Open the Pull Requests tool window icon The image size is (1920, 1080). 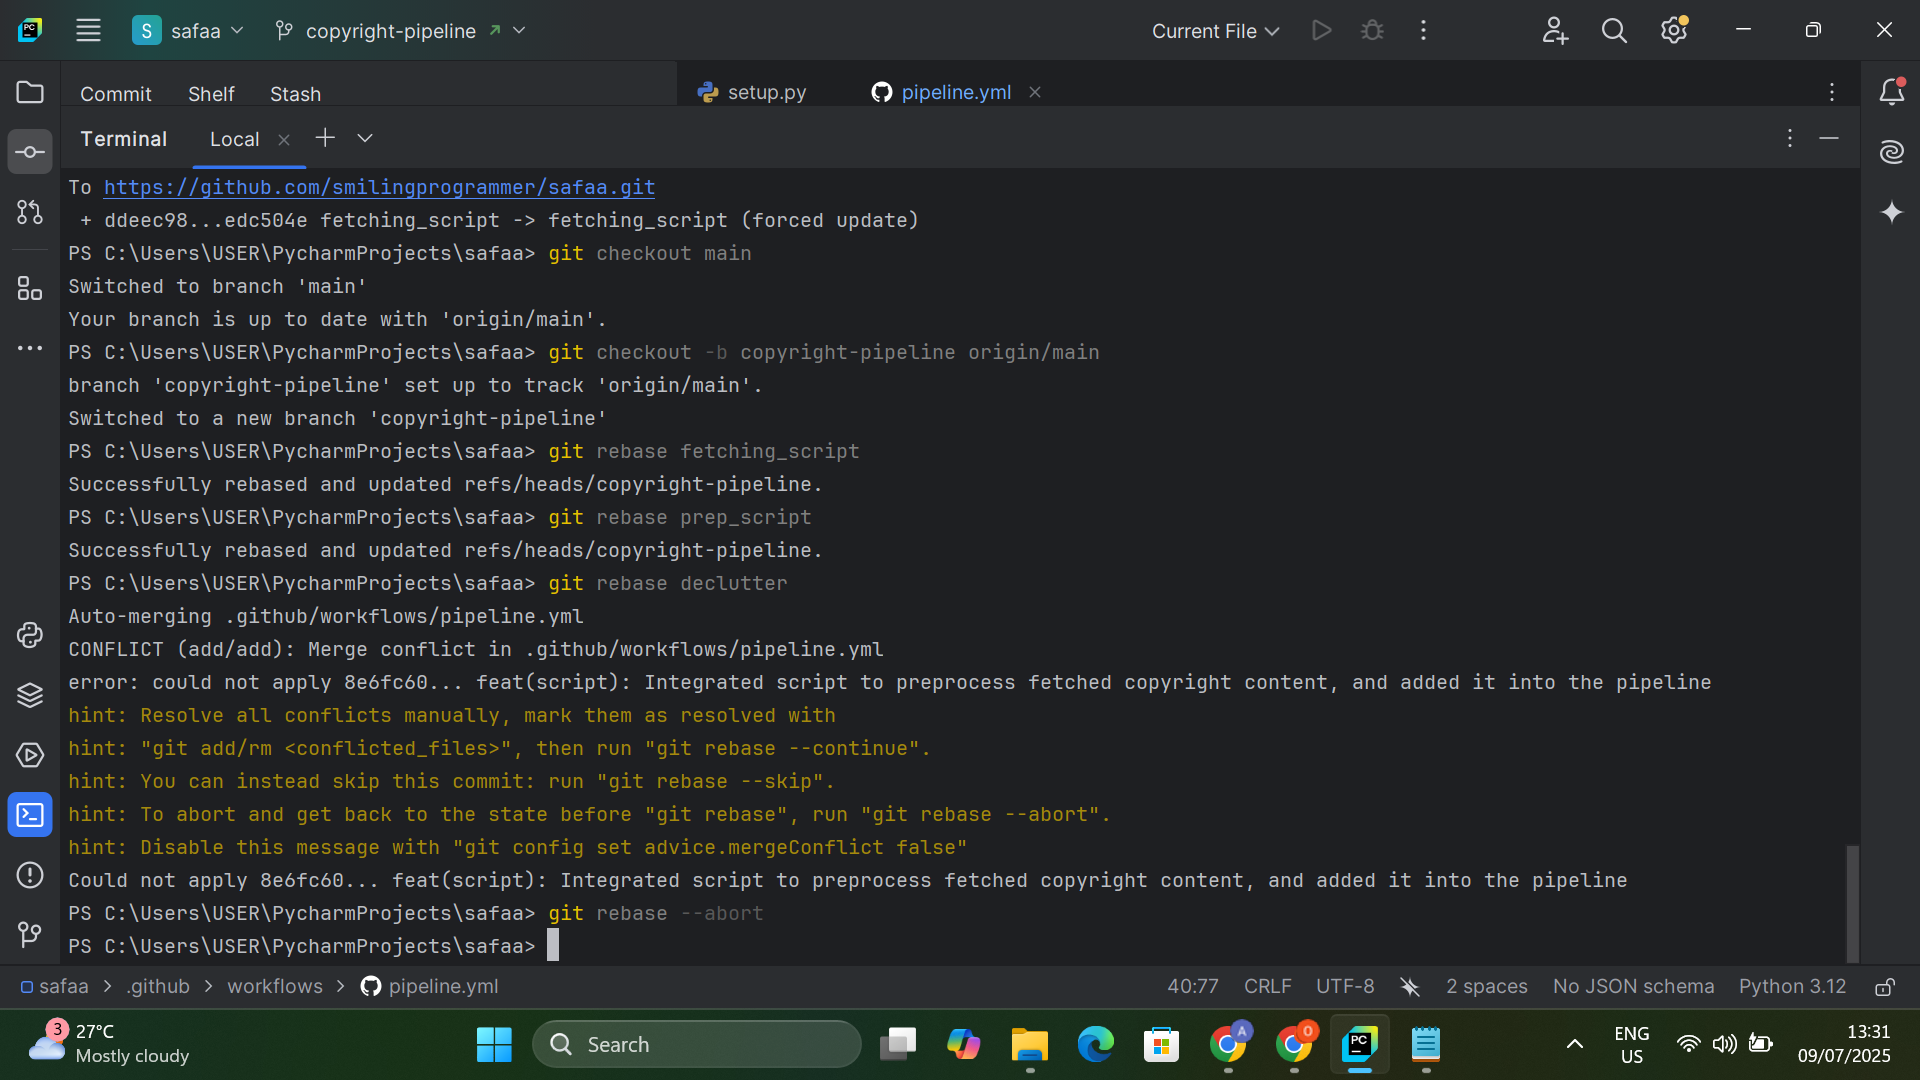tap(30, 212)
